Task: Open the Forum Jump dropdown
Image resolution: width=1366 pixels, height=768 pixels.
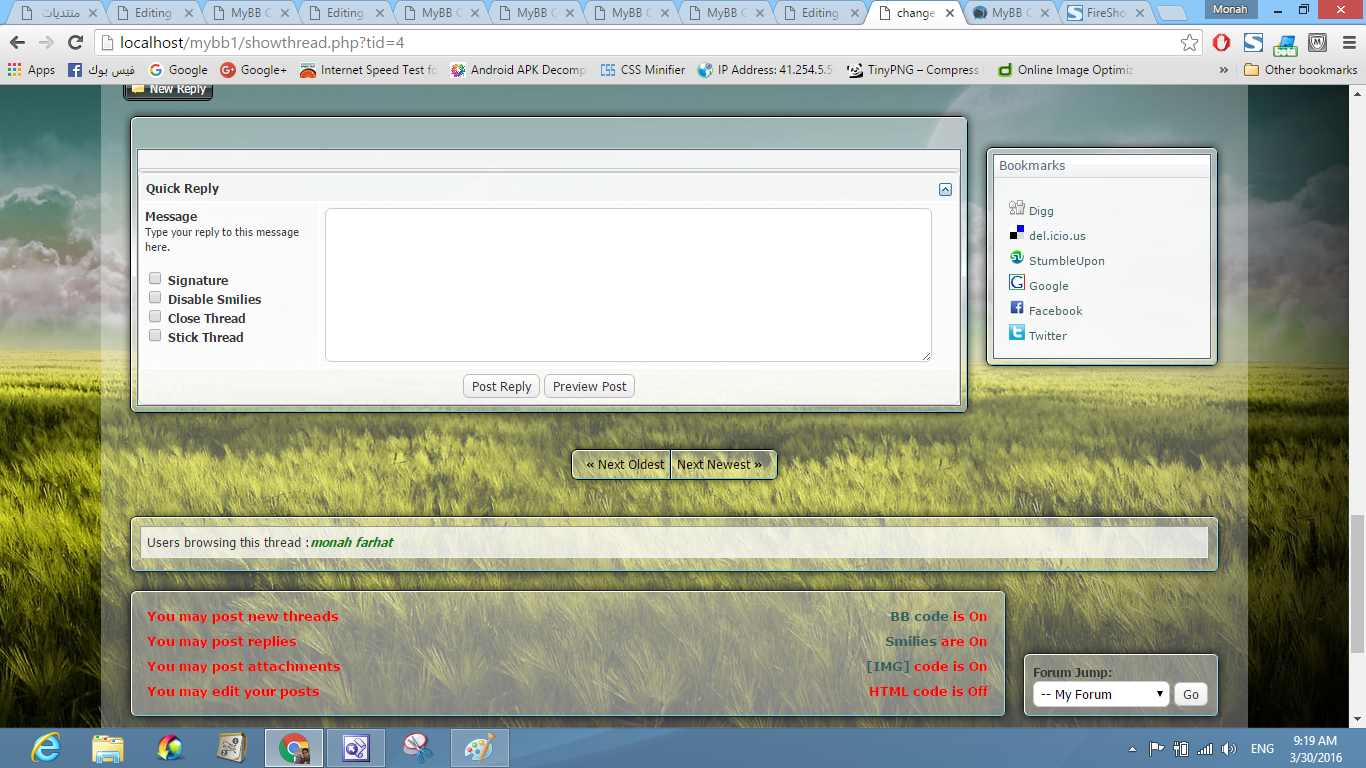Action: pos(1101,694)
